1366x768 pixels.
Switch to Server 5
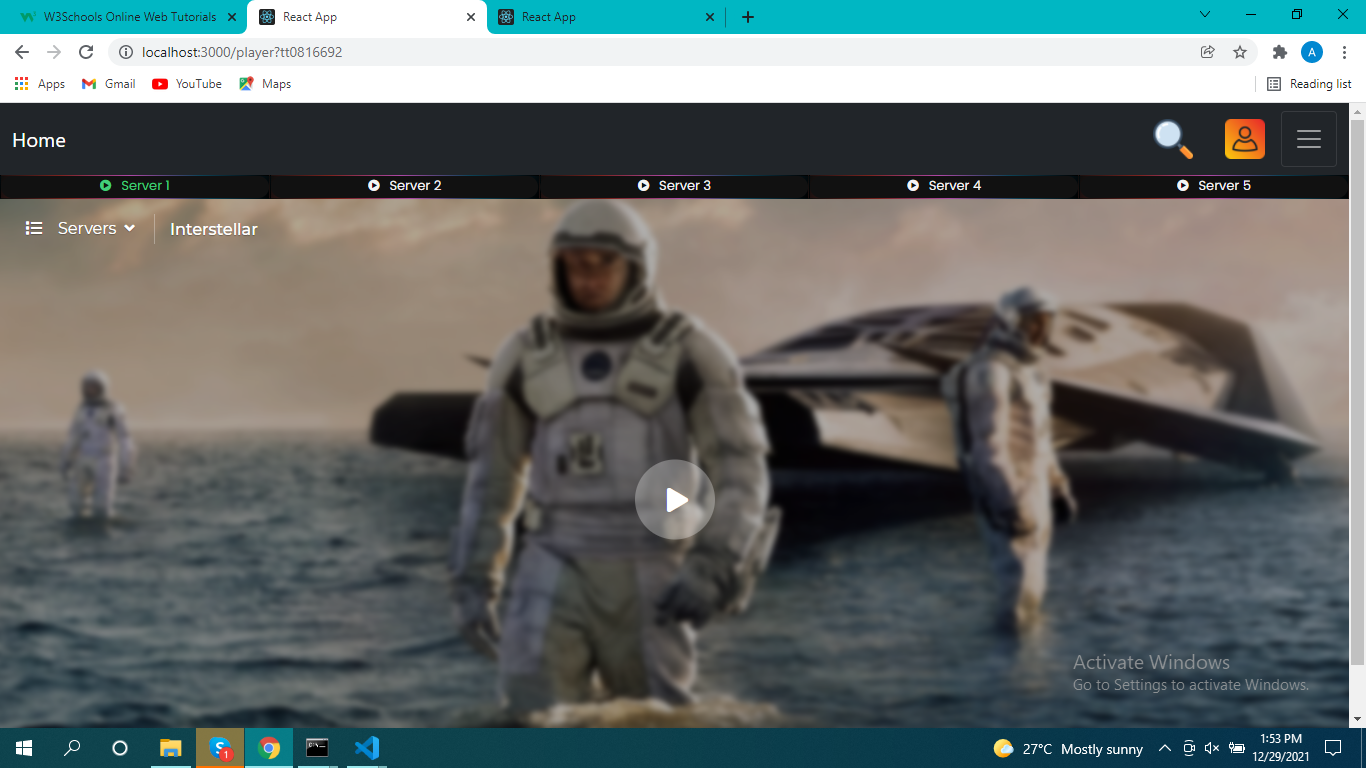pos(1215,186)
